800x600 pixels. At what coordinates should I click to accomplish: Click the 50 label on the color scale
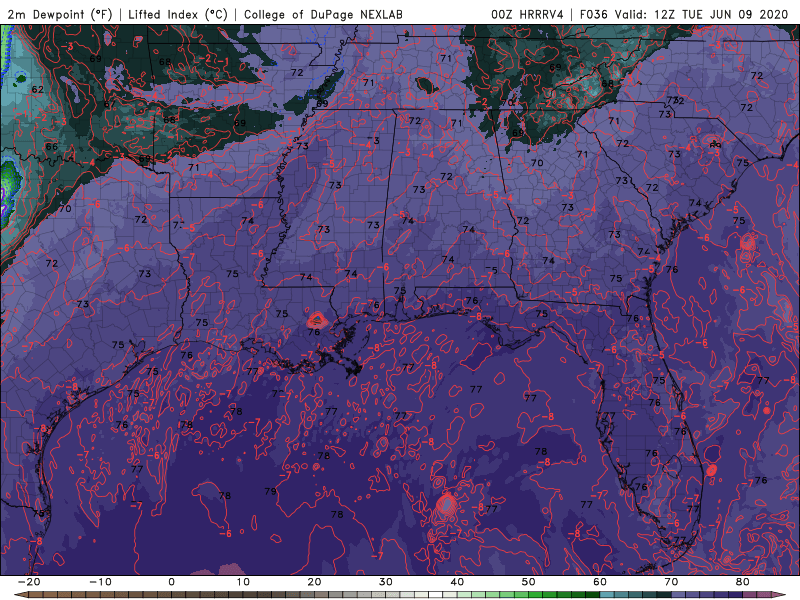(x=529, y=582)
